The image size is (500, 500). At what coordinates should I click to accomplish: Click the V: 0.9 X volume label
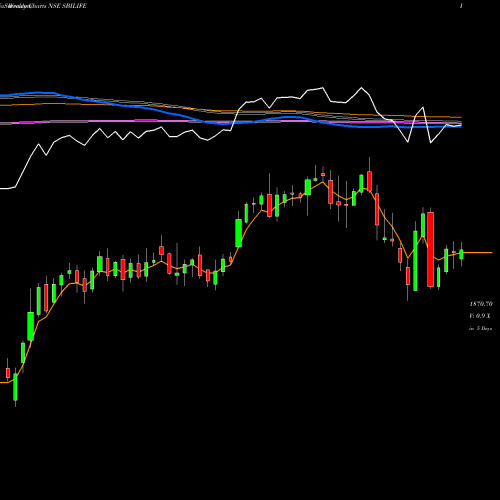pos(480,316)
